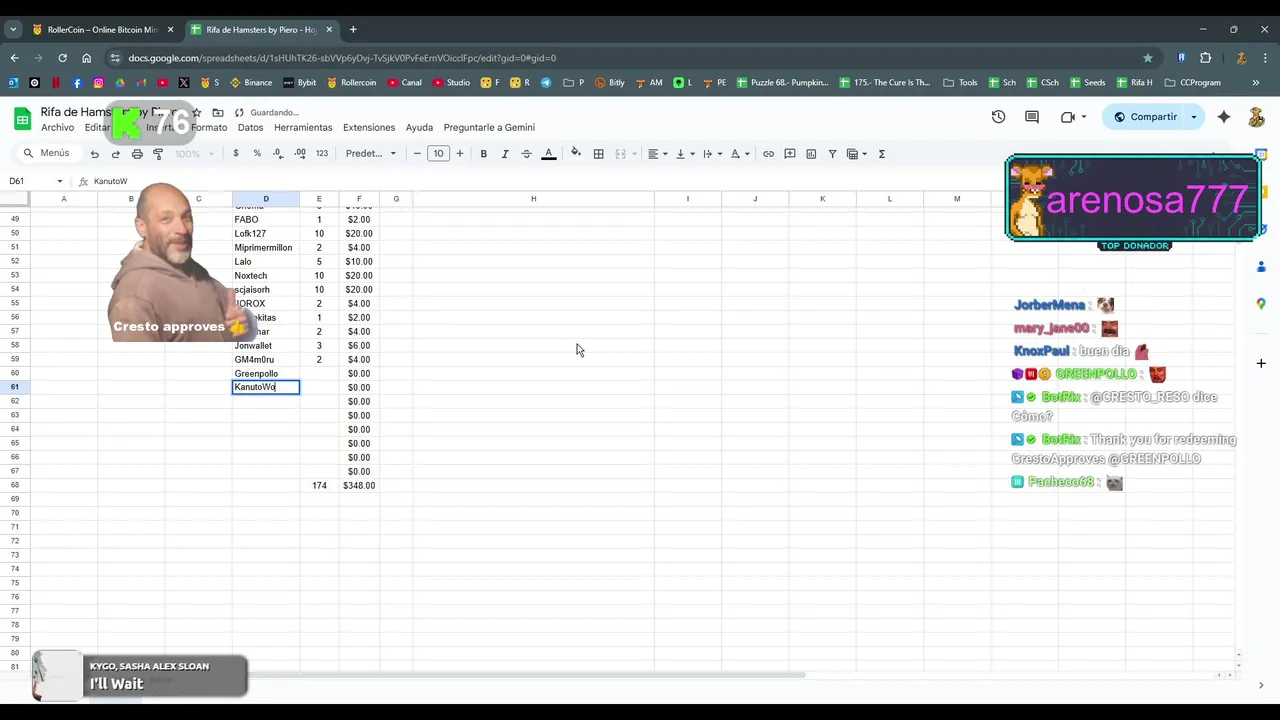
Task: Switch to RollerCoin browser tab
Action: tap(103, 30)
